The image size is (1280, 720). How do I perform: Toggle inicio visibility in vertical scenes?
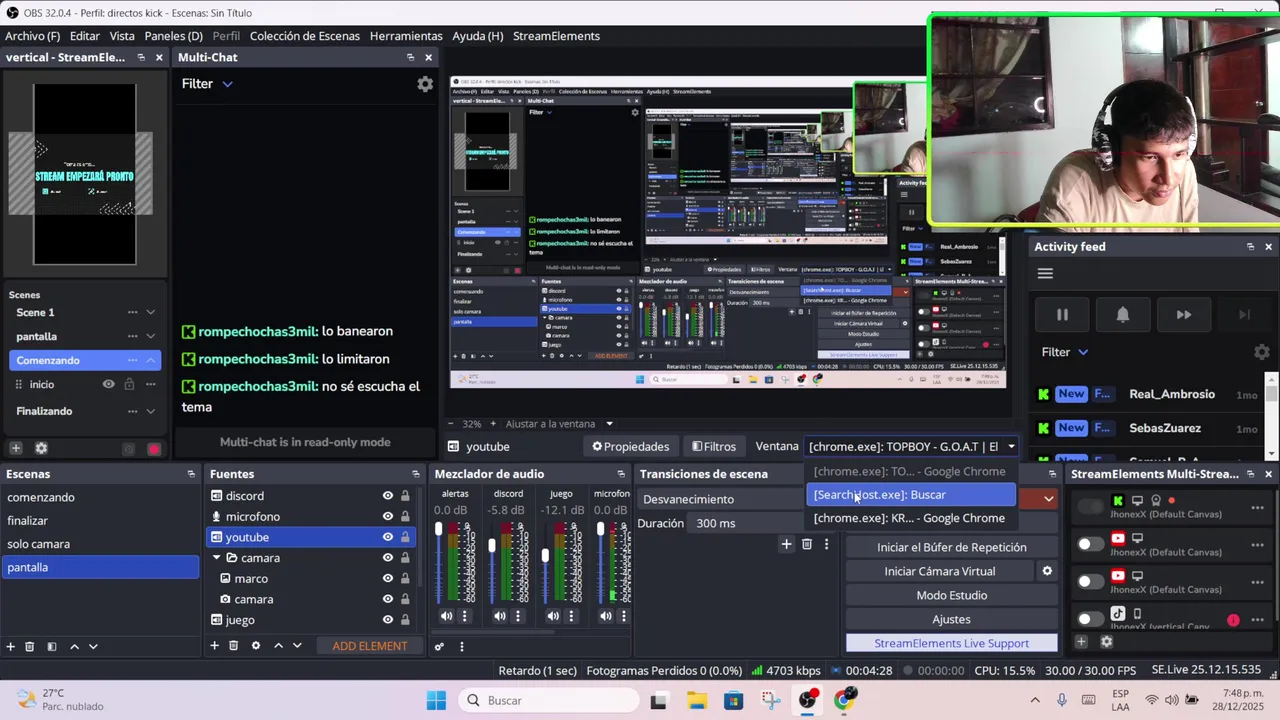109,384
